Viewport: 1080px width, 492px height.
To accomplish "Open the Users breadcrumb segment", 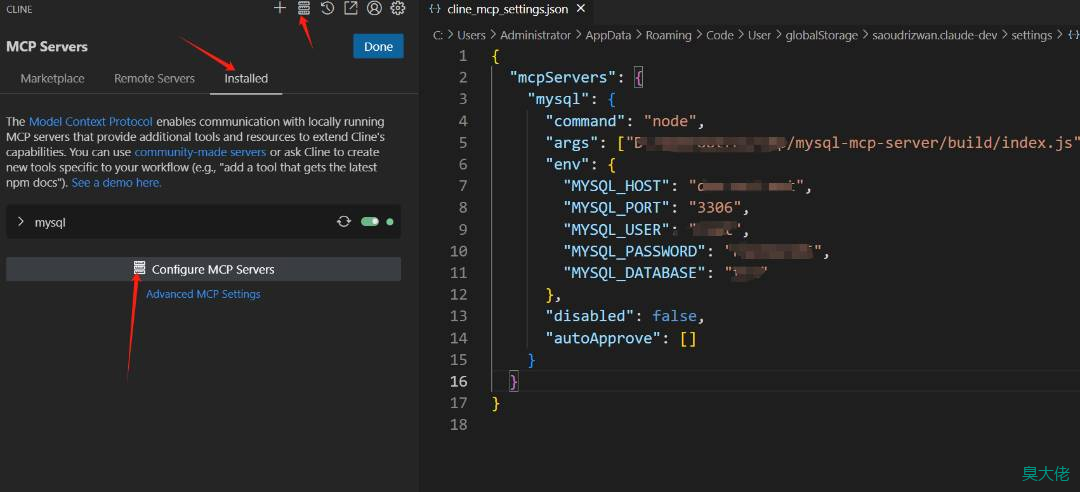I will pyautogui.click(x=471, y=35).
